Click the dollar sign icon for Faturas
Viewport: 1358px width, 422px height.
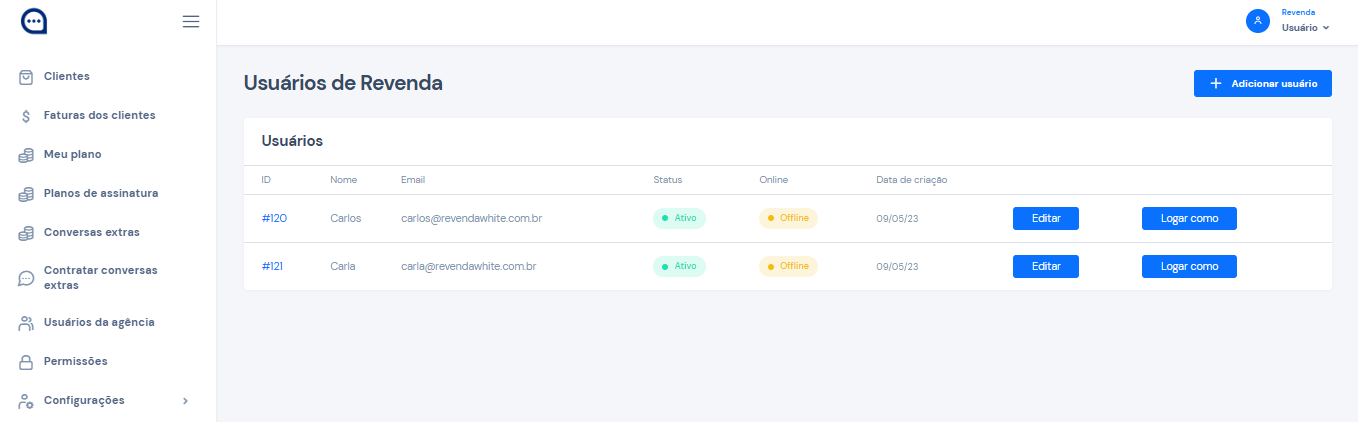pos(27,116)
